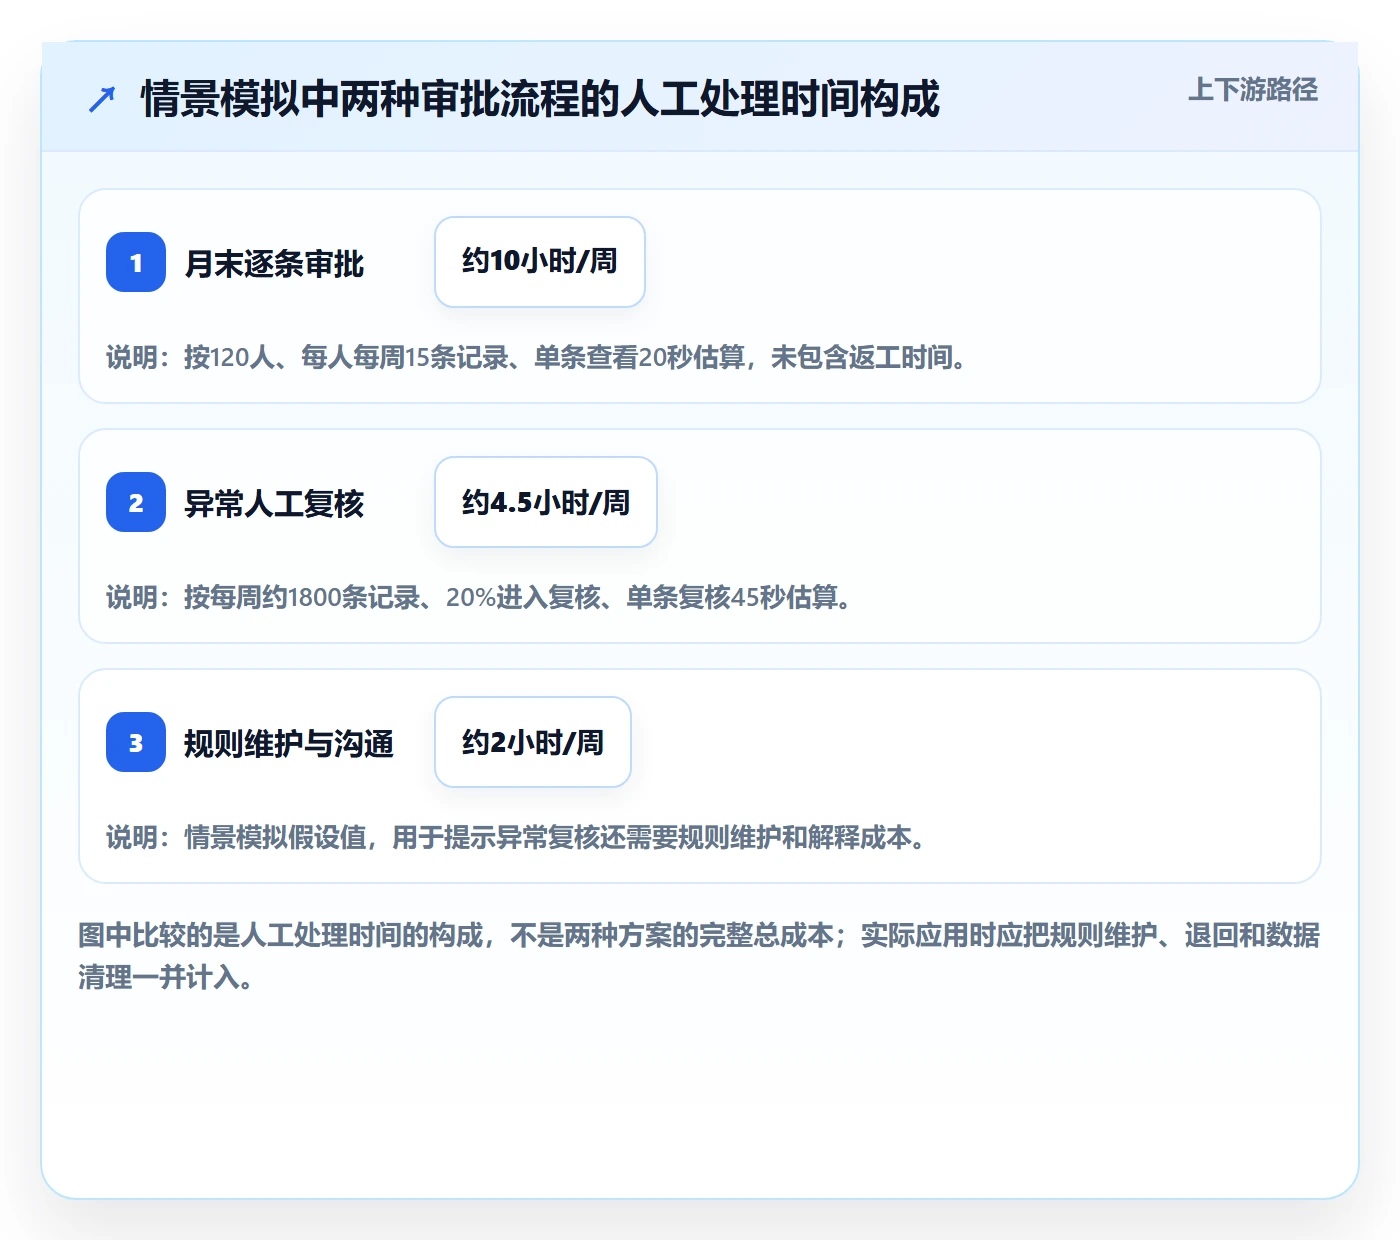Click the note starting 说明：情景模拟假设值
Screen dimensions: 1400x1240
click(516, 837)
